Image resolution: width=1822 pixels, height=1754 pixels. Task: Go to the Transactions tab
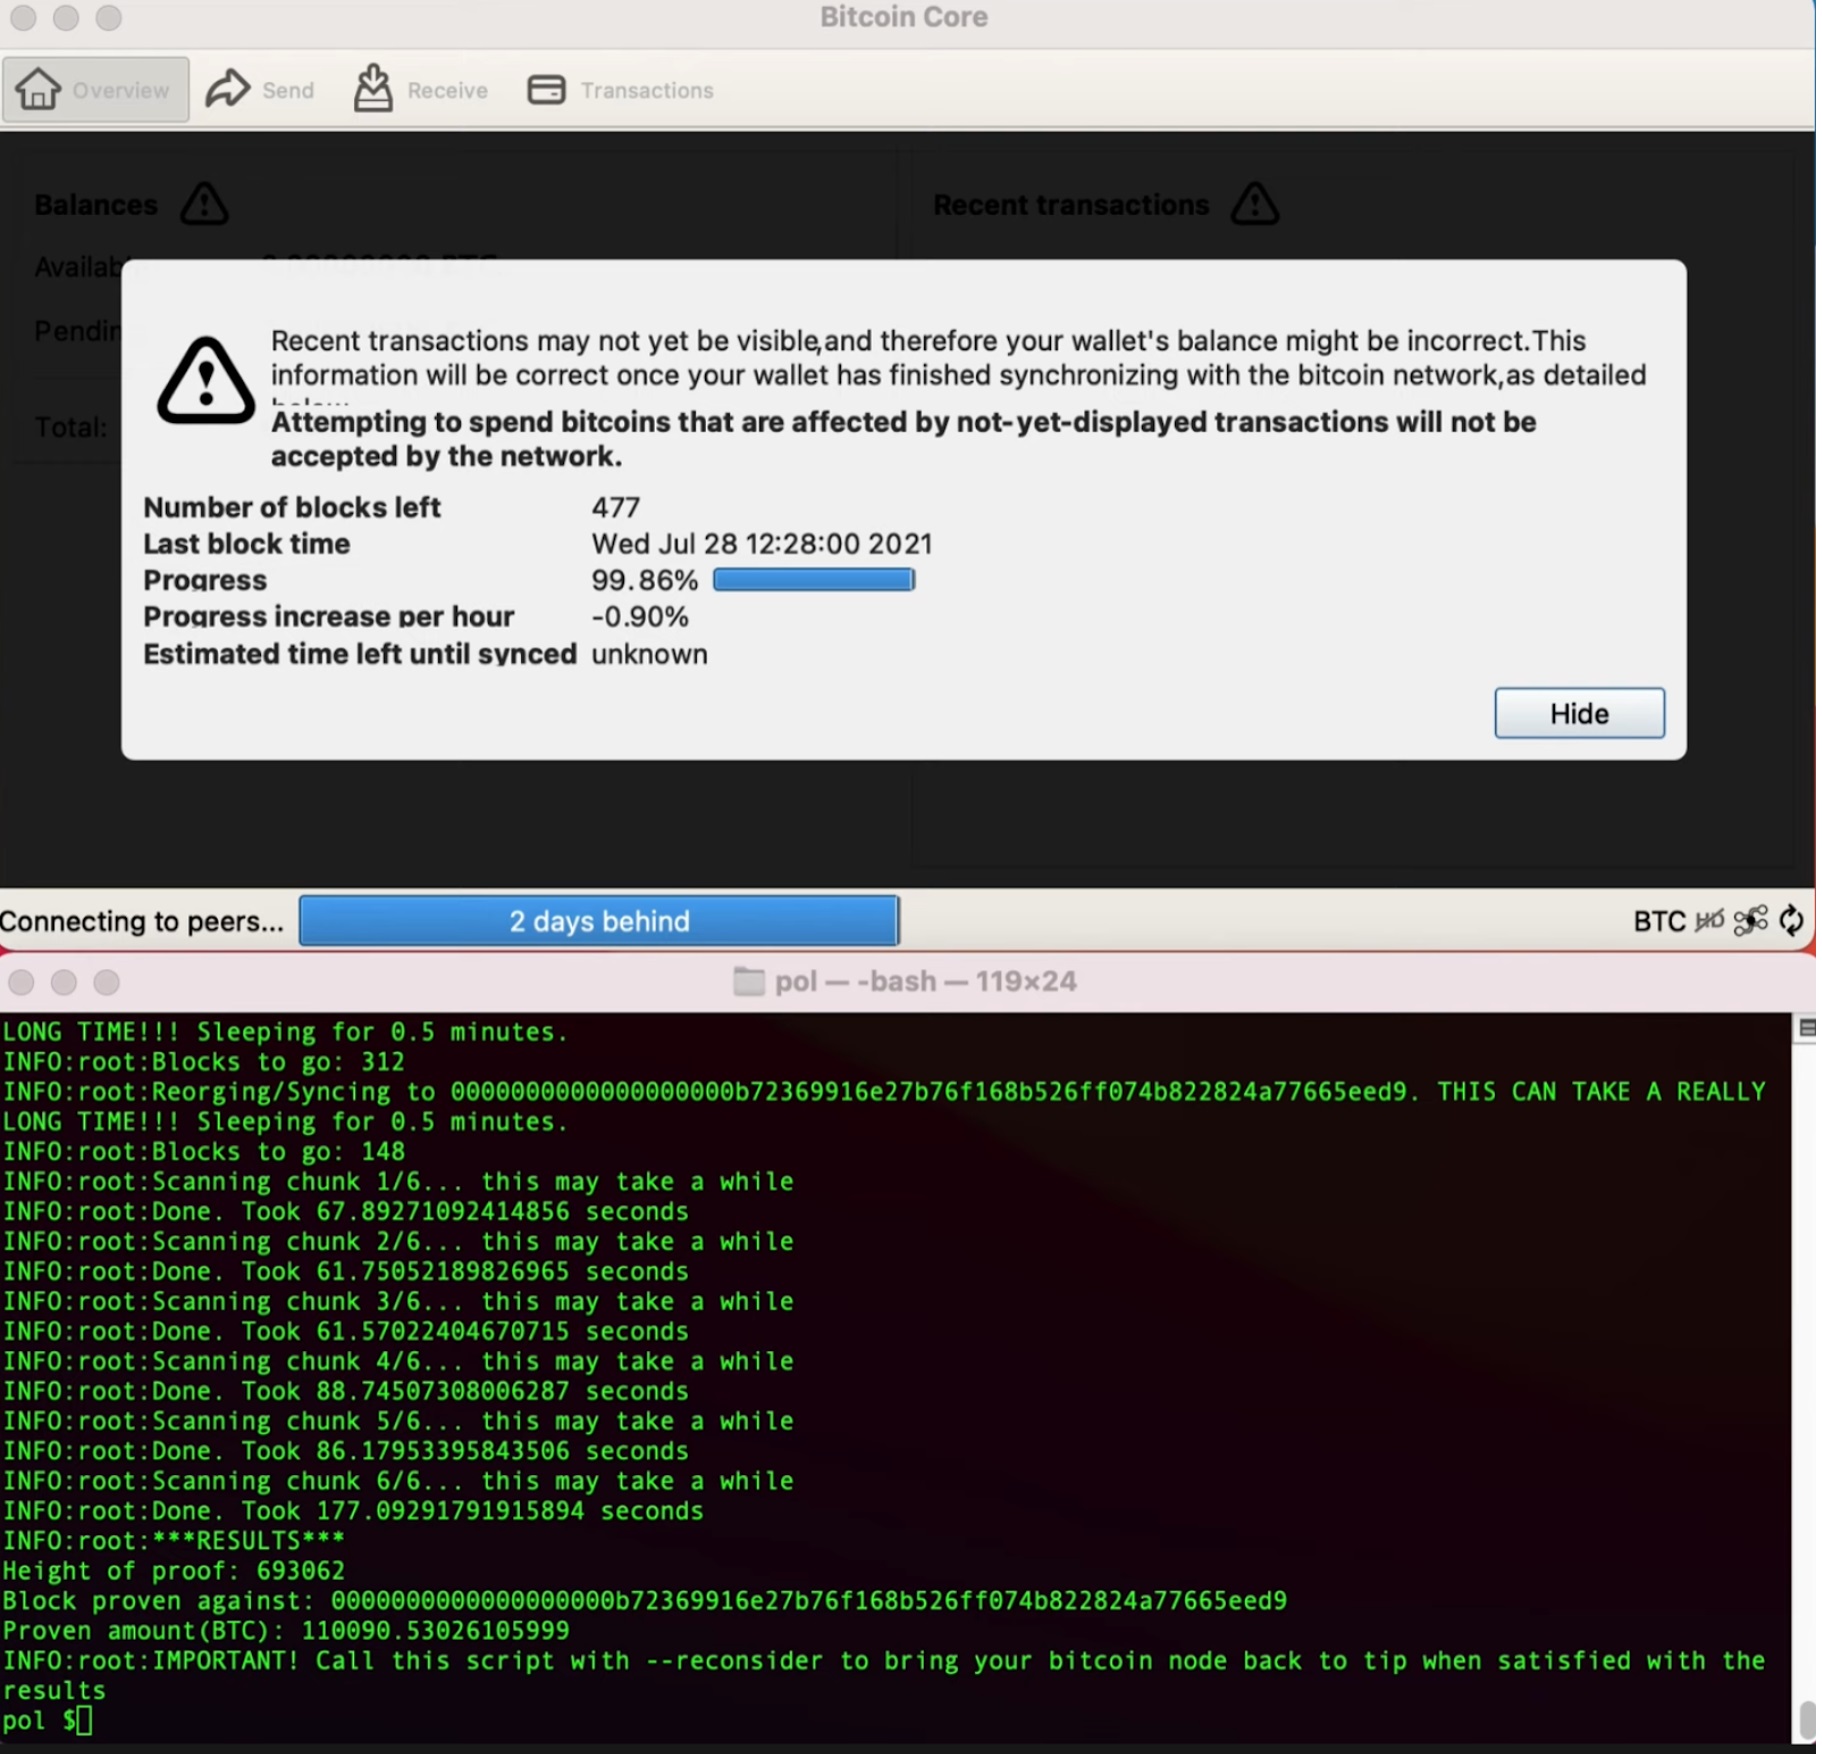[x=620, y=90]
